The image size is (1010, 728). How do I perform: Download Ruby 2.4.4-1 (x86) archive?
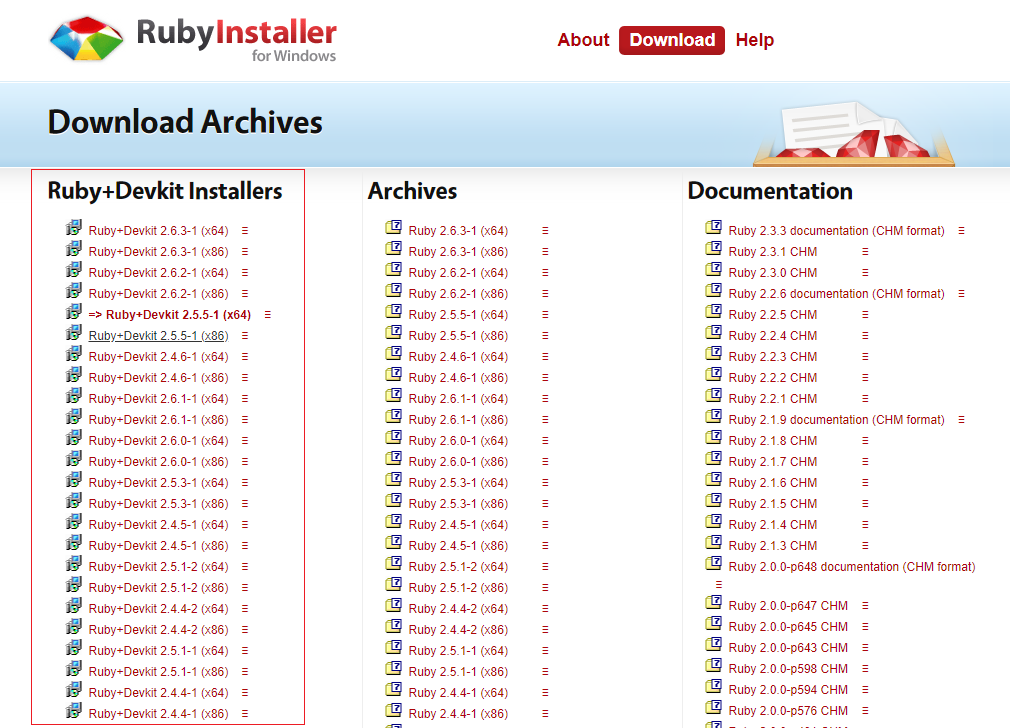(458, 714)
